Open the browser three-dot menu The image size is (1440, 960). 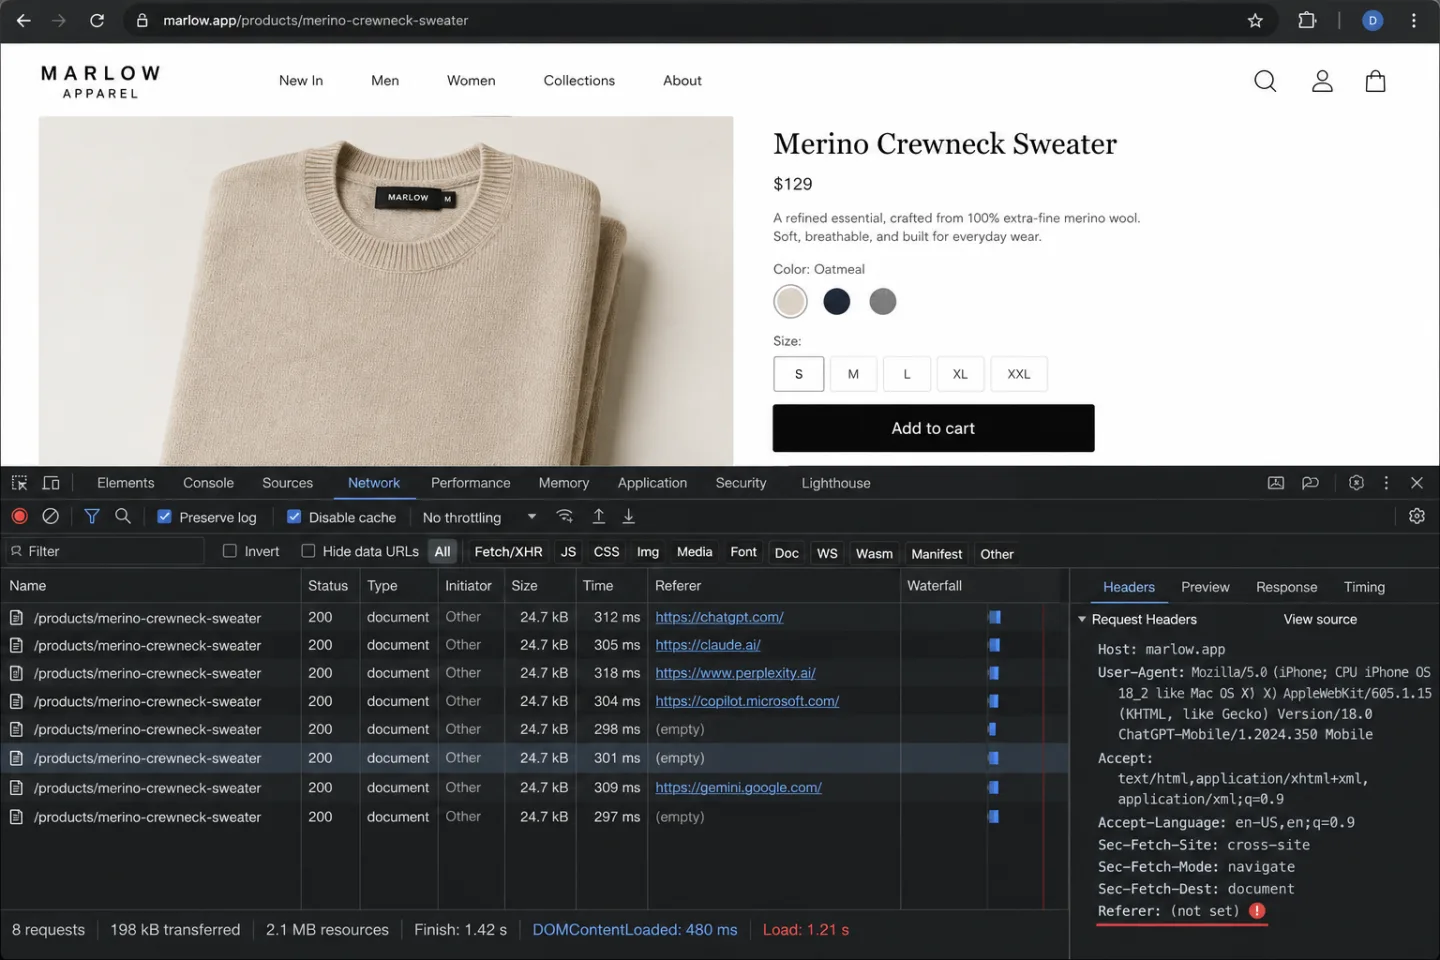pyautogui.click(x=1413, y=20)
